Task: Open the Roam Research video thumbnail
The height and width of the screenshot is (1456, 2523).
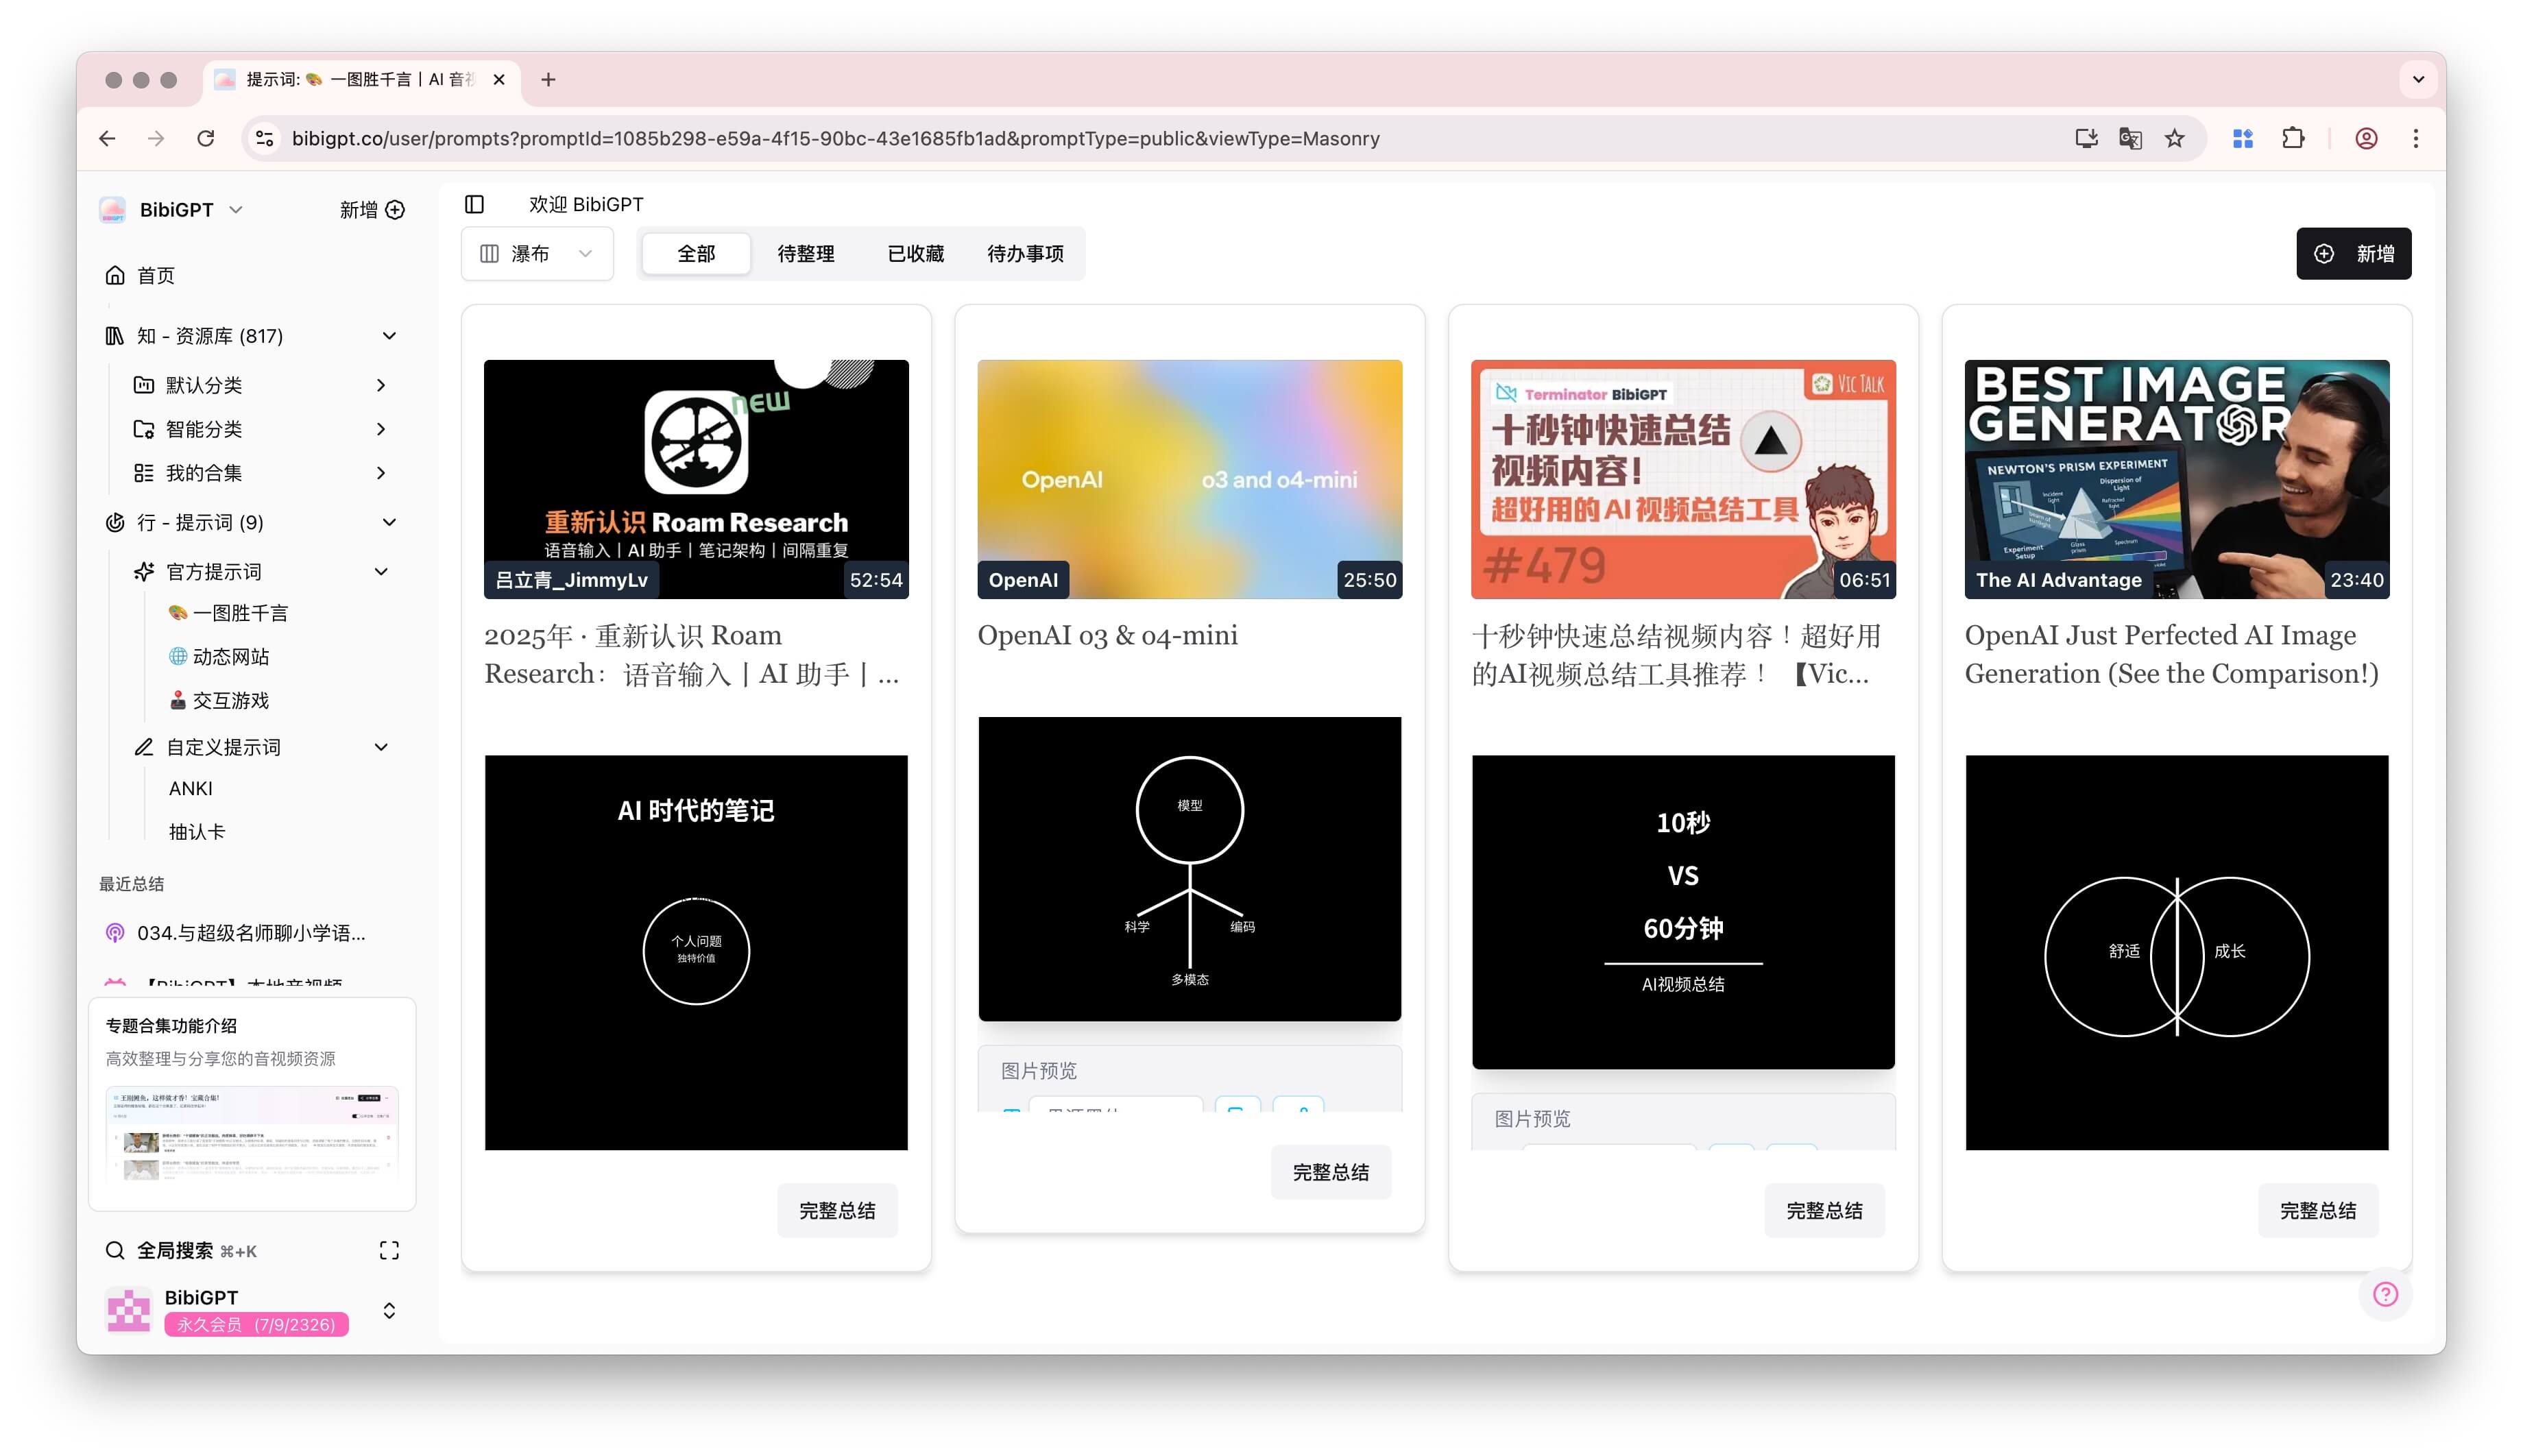Action: coord(696,479)
